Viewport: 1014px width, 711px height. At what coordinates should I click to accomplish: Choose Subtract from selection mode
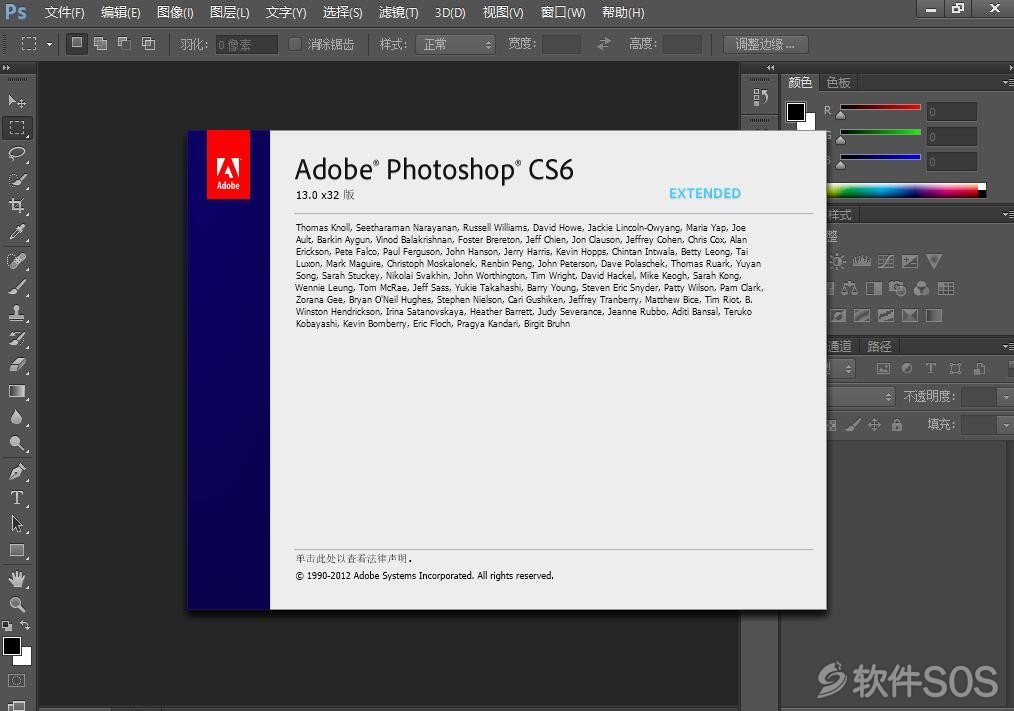click(124, 43)
